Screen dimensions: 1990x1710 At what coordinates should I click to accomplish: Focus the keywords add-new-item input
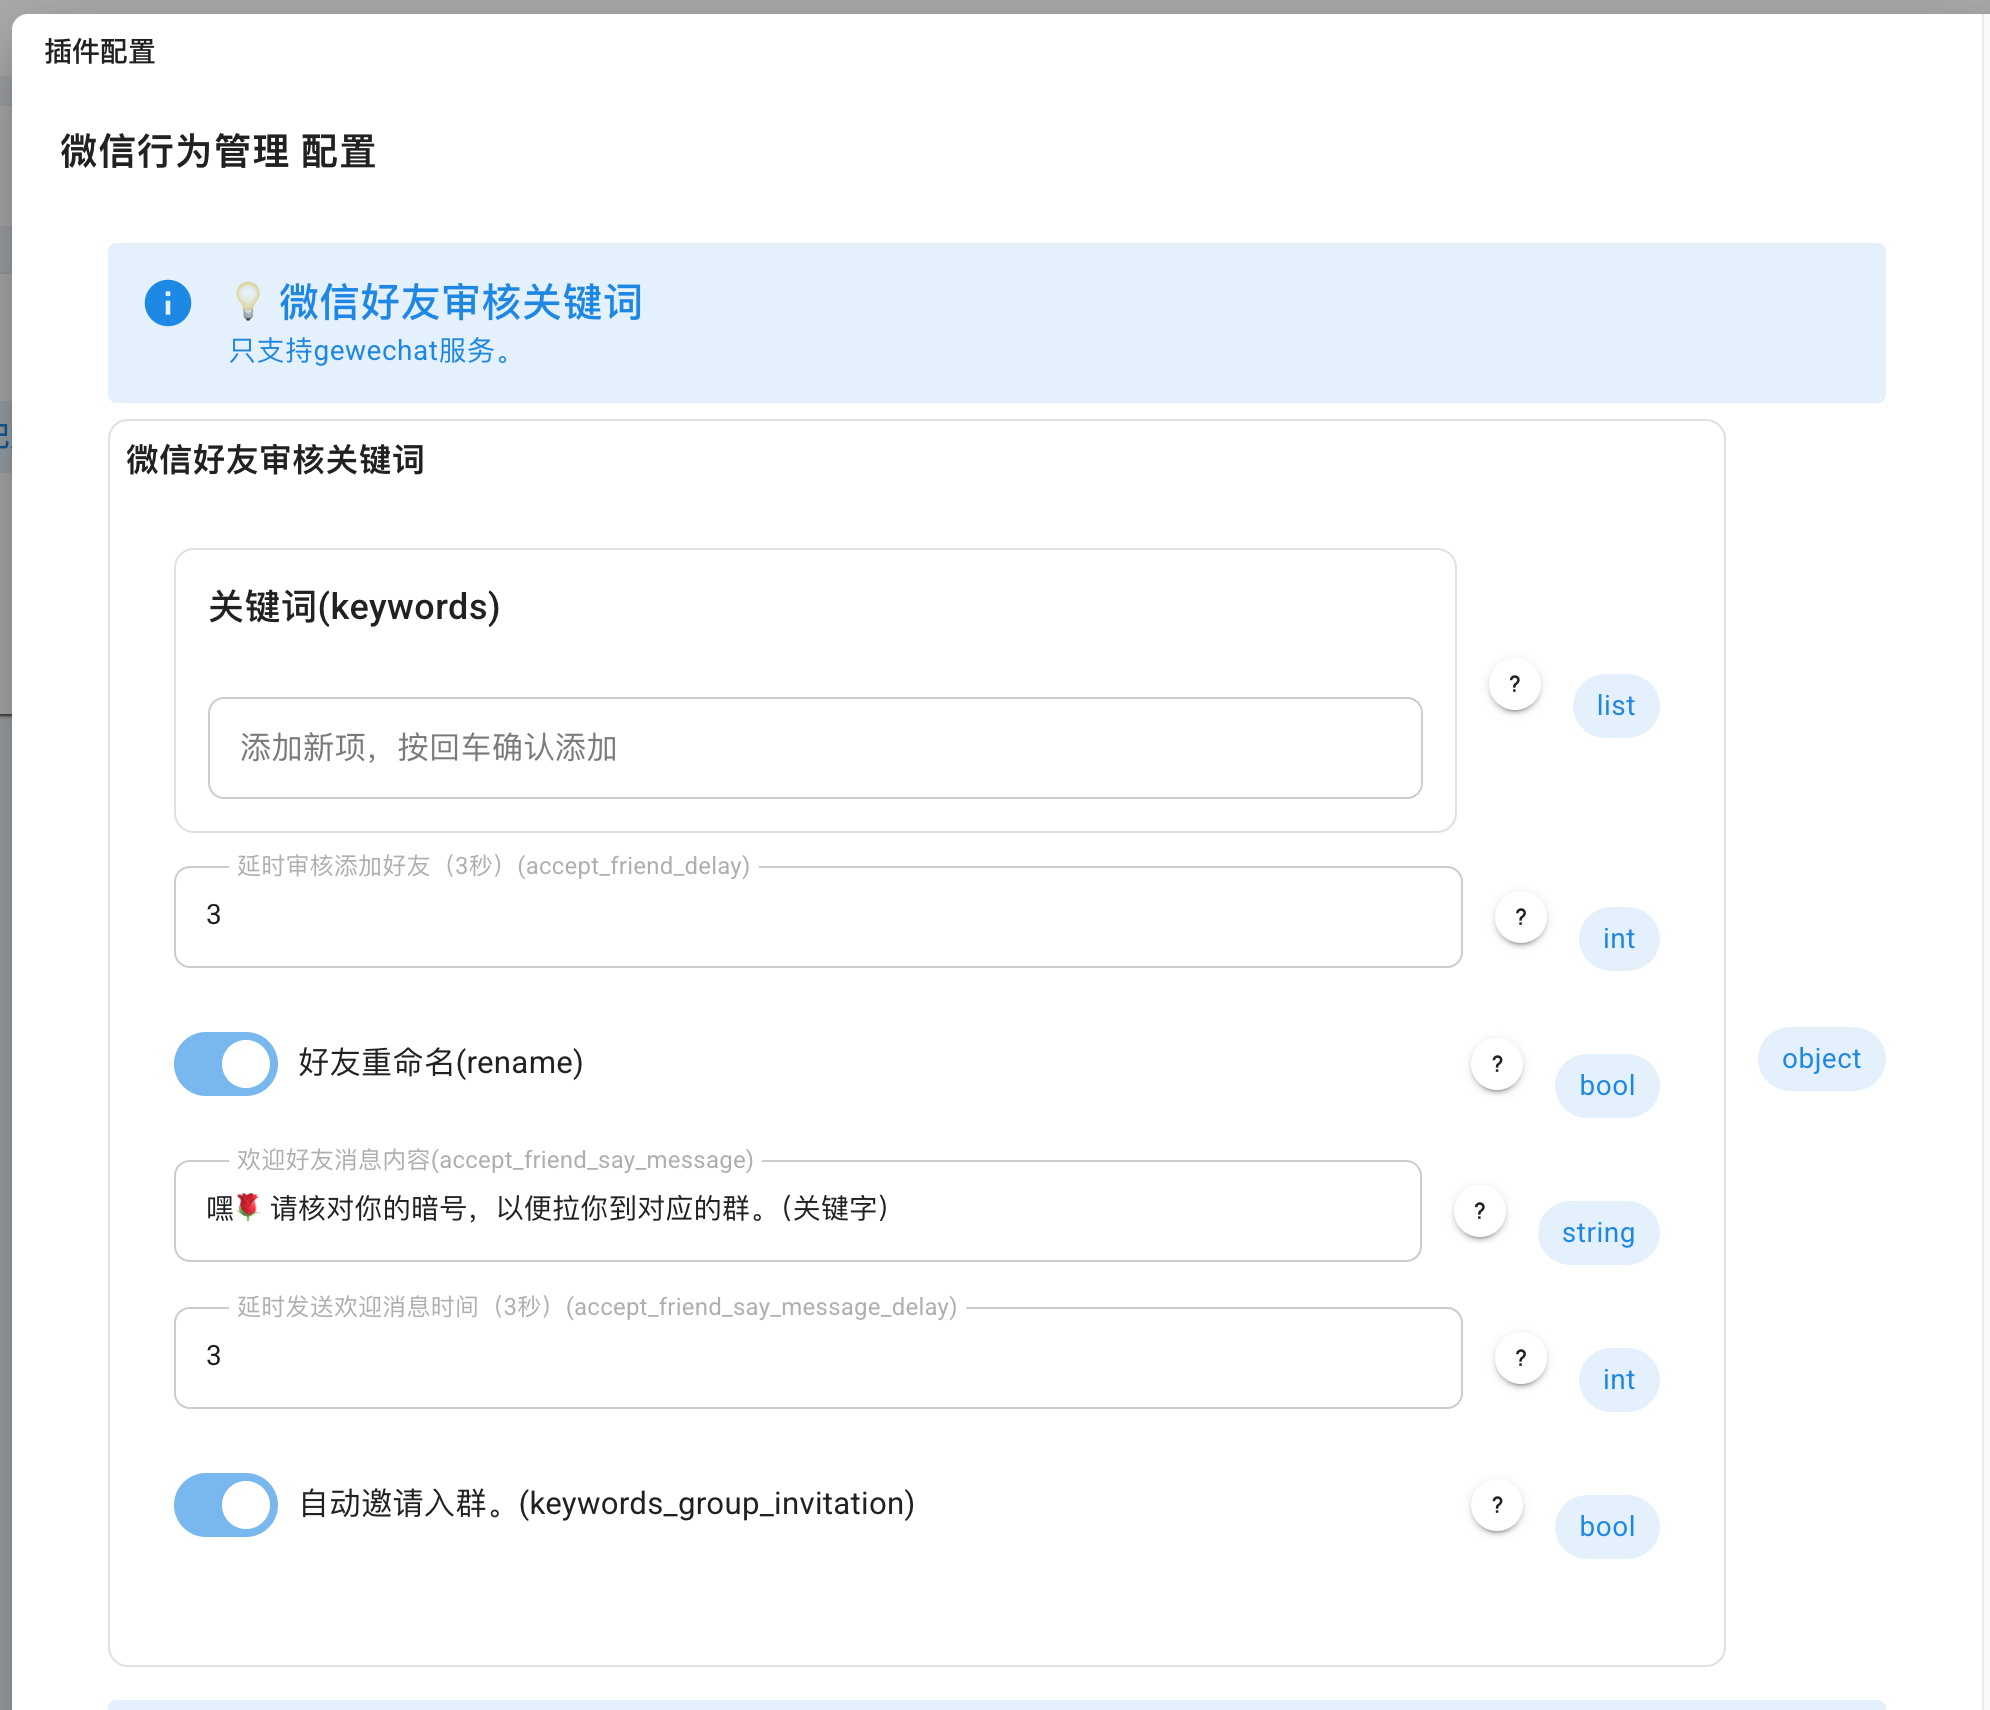pos(814,748)
